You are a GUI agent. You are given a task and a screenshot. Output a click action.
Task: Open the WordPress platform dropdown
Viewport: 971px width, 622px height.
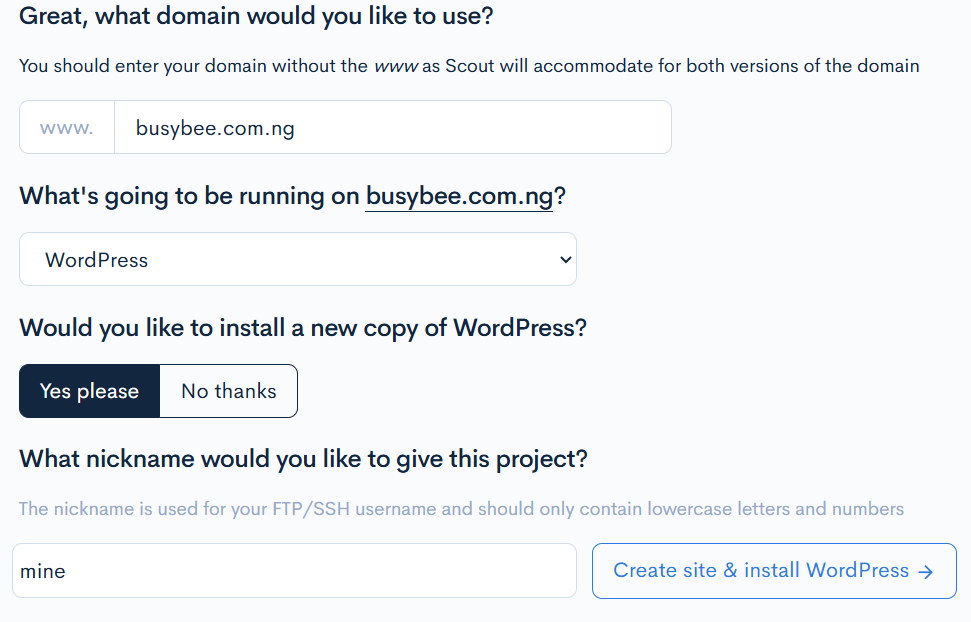(x=297, y=260)
